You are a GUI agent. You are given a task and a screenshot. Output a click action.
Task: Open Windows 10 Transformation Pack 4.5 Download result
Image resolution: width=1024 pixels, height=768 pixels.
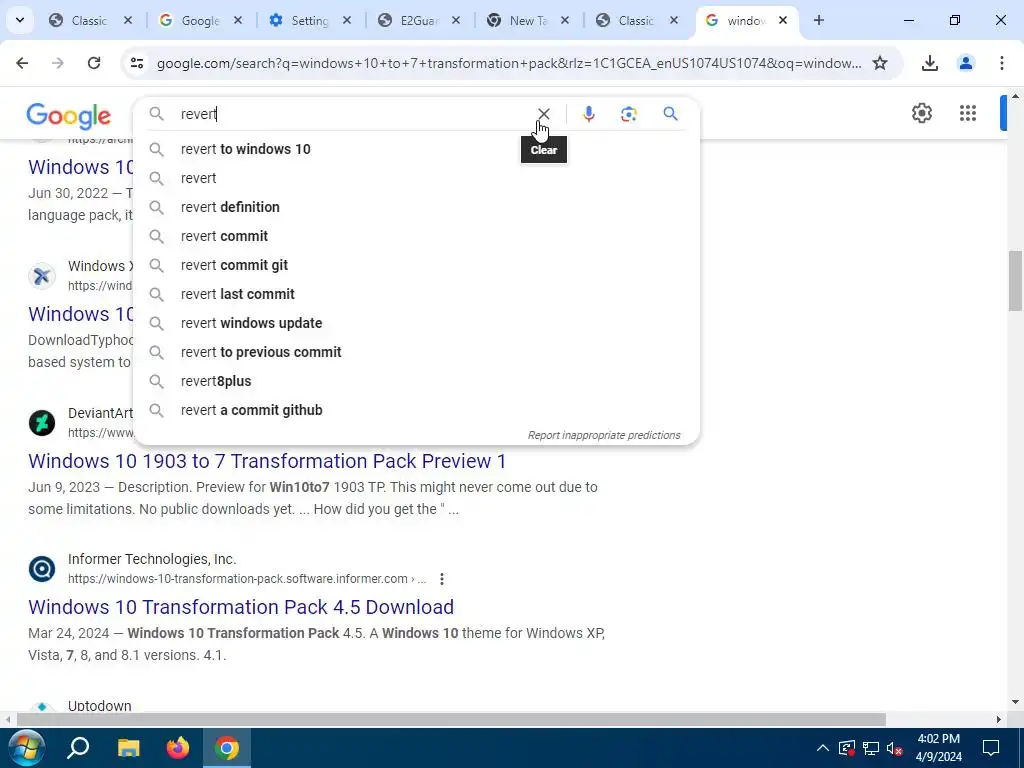pos(241,607)
